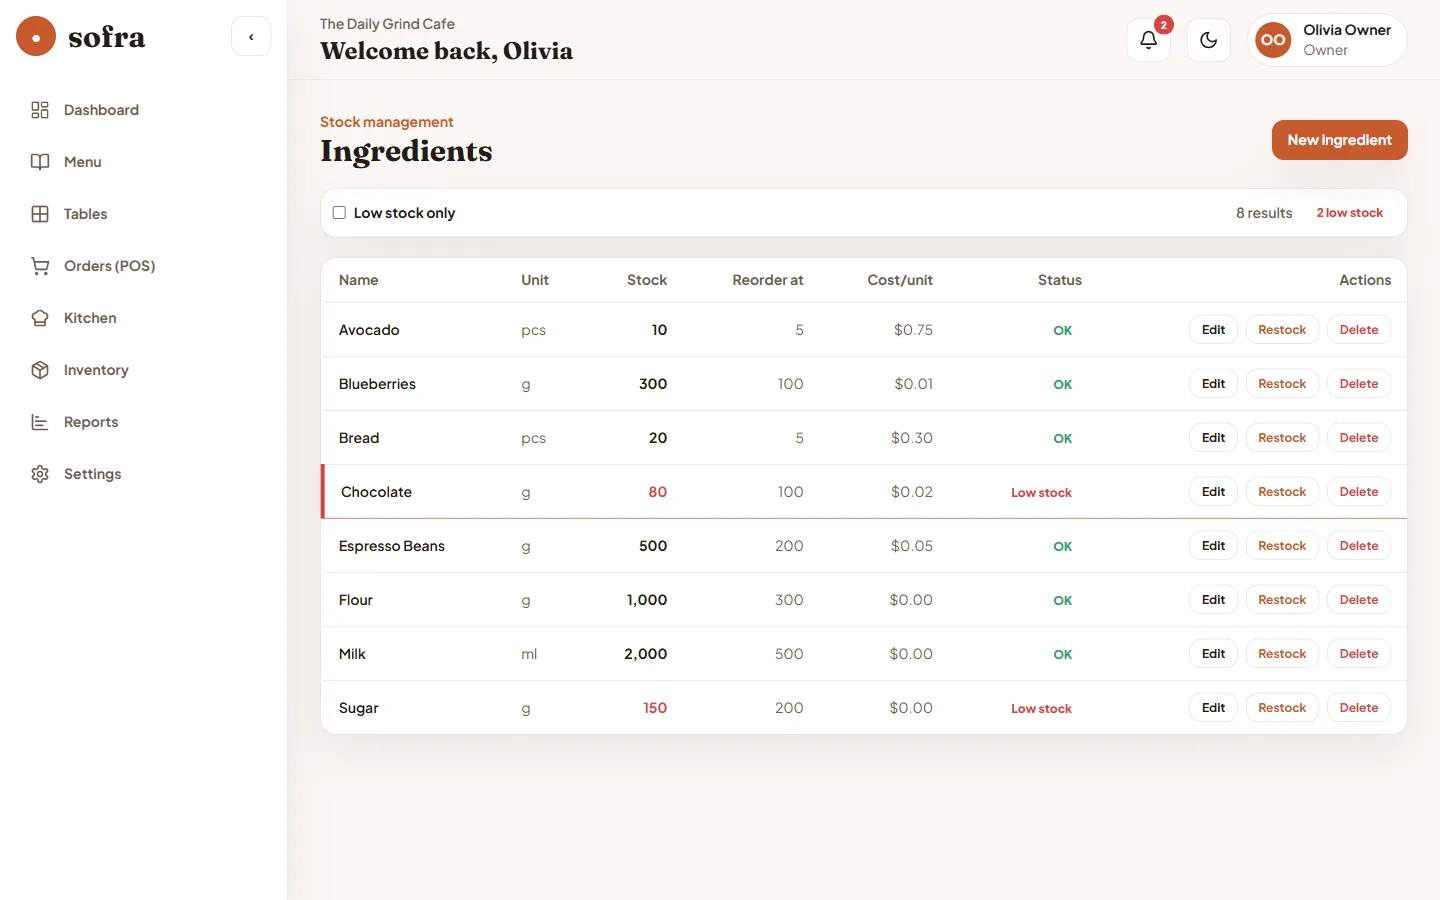This screenshot has width=1440, height=900.
Task: Go to Menu section
Action: pyautogui.click(x=144, y=162)
